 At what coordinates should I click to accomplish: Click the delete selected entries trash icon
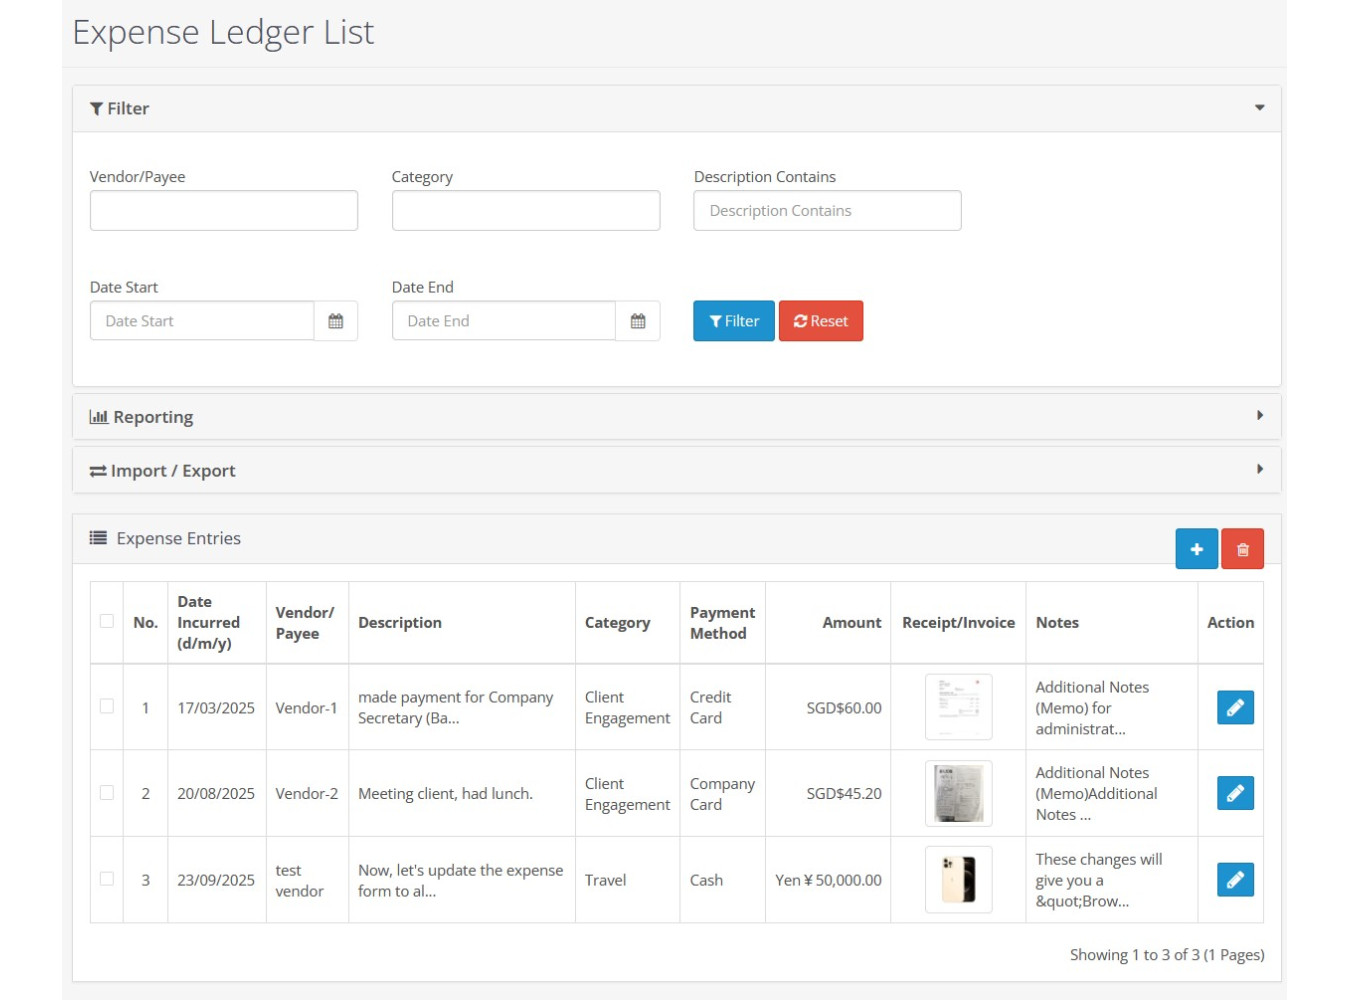(x=1242, y=548)
